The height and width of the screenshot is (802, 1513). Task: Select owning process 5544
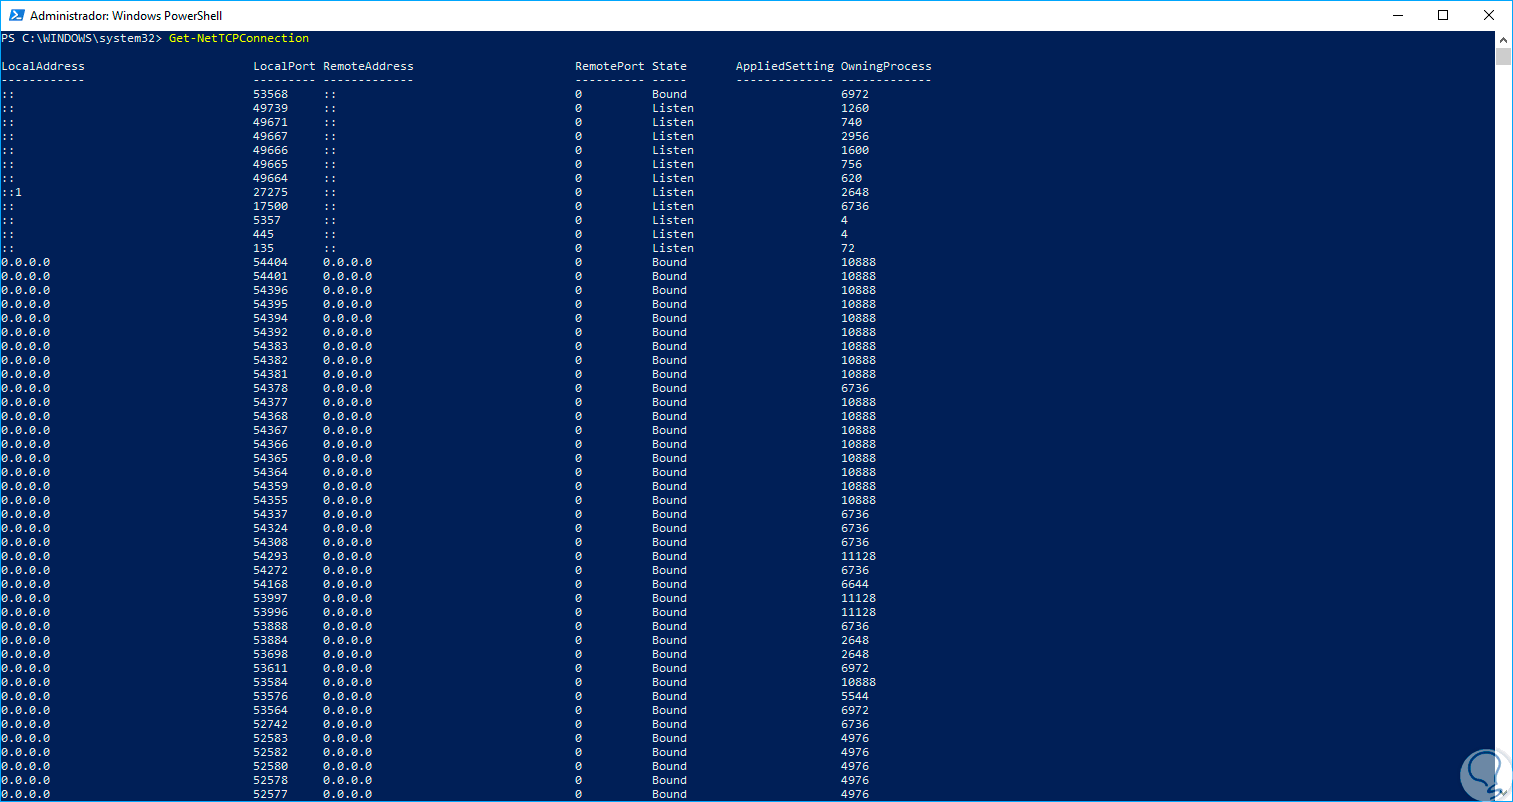[x=855, y=696]
